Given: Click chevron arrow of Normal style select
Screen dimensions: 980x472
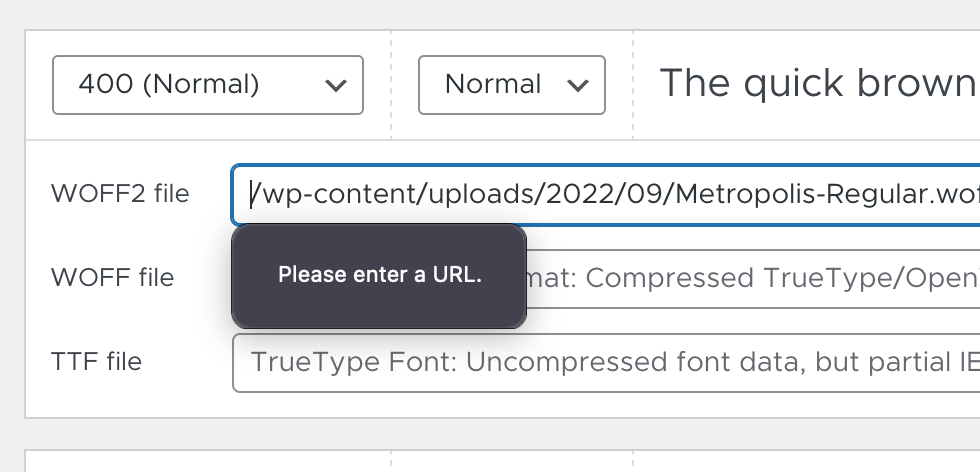Looking at the screenshot, I should click(x=578, y=85).
